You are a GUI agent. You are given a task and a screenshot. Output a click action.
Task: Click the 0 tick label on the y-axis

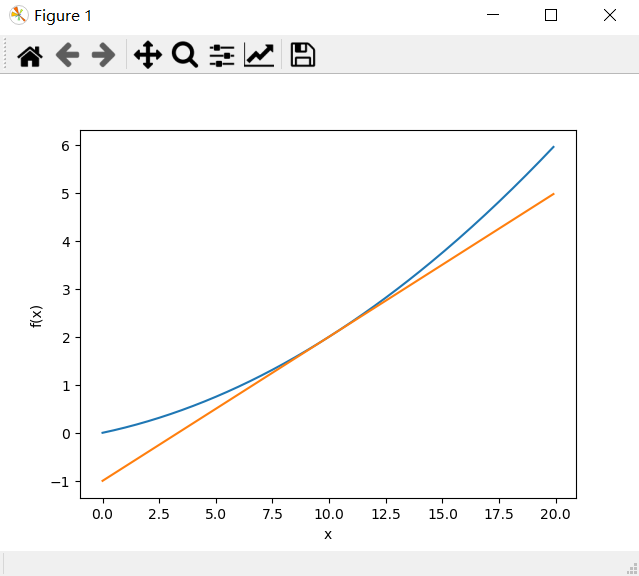(66, 434)
